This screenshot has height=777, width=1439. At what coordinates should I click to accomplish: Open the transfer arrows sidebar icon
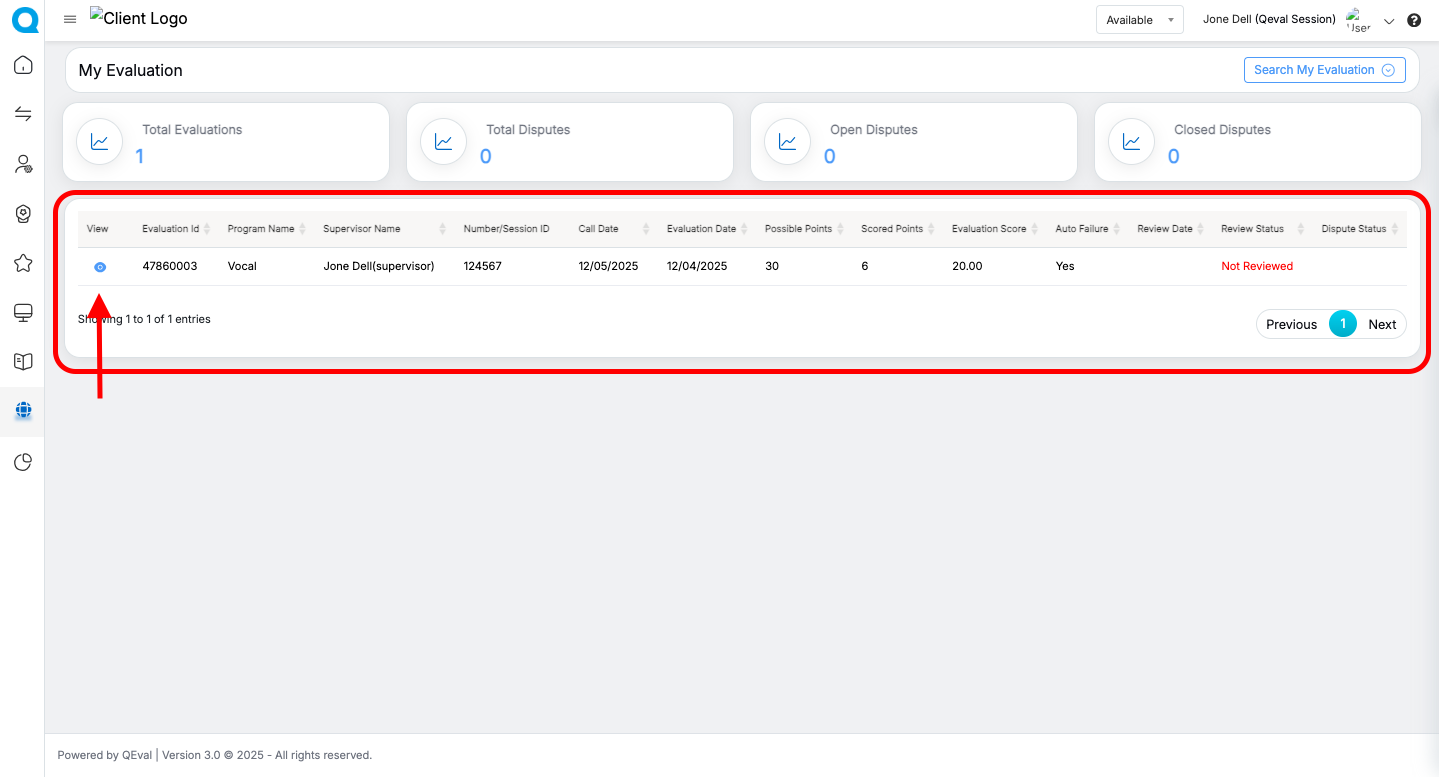(23, 114)
